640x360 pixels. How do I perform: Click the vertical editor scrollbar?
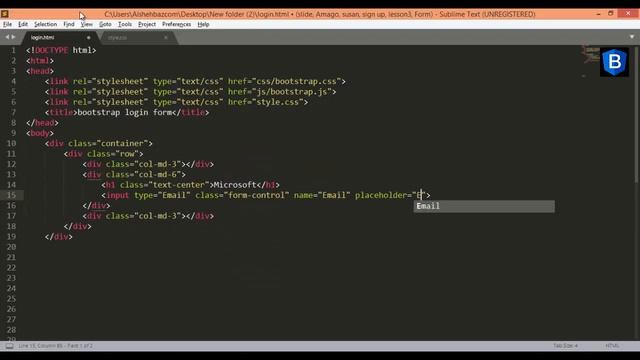tap(637, 114)
